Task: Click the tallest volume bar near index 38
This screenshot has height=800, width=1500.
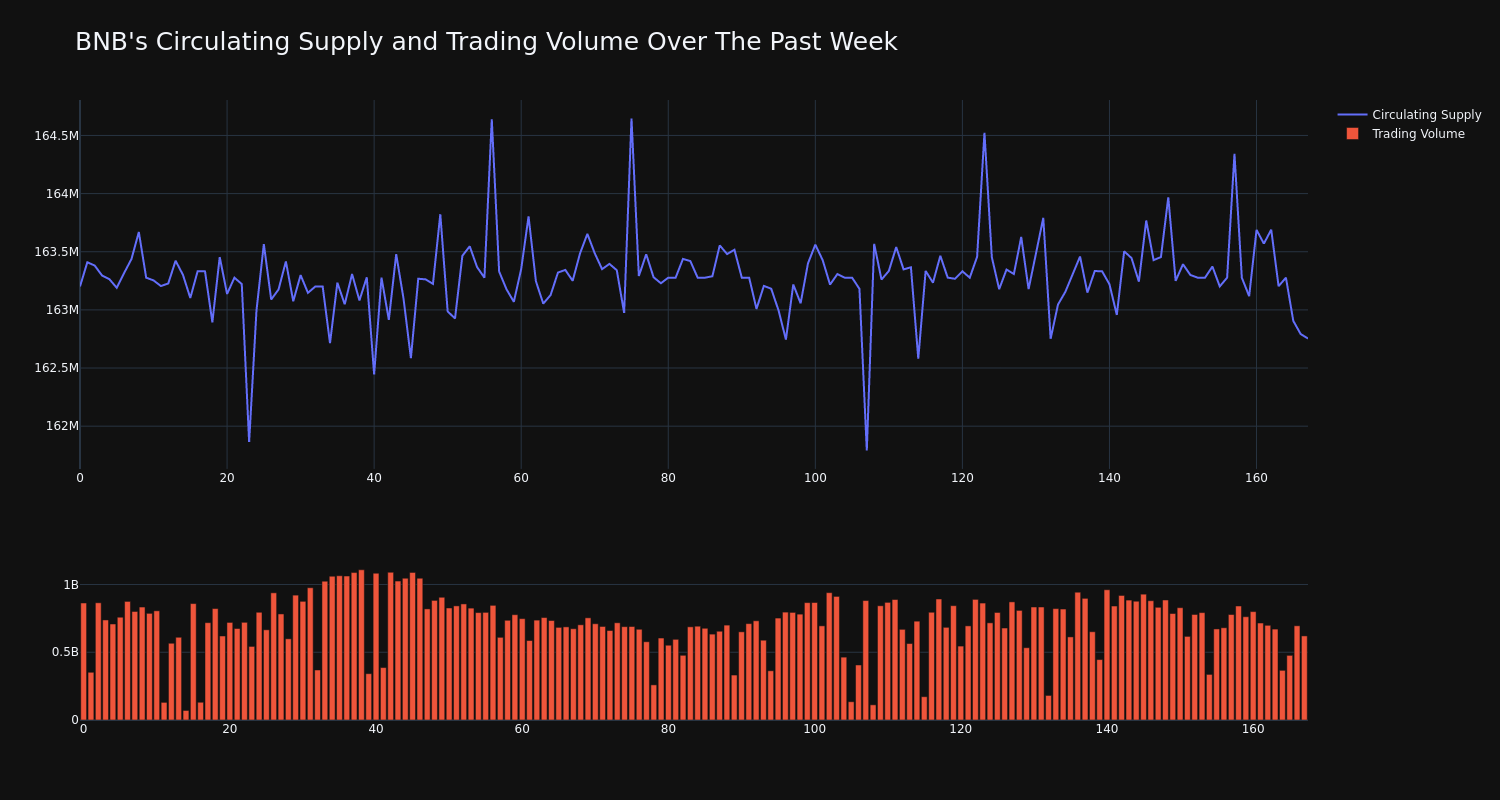Action: point(361,645)
